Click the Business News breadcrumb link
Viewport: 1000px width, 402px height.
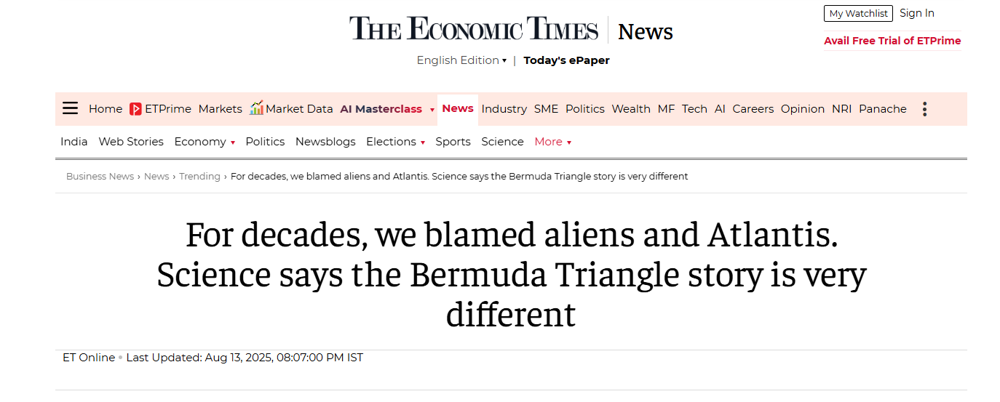[100, 177]
